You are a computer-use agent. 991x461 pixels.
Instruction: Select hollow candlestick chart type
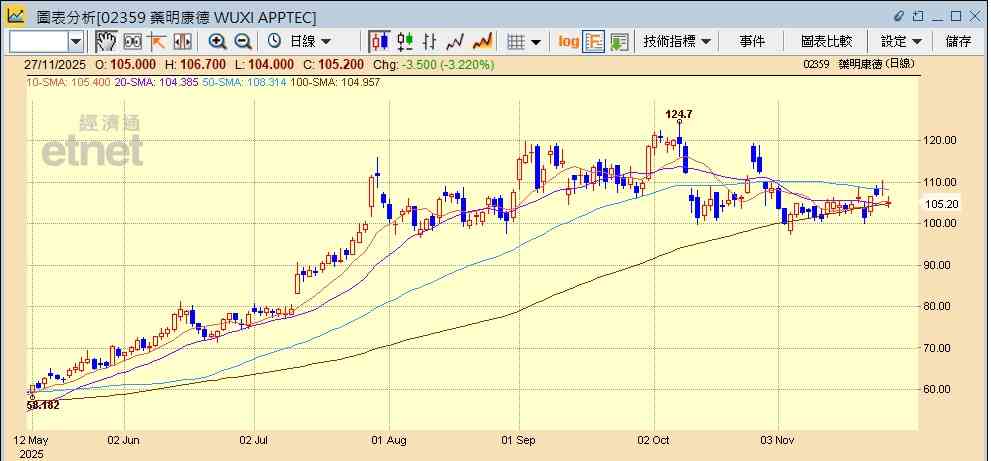404,41
